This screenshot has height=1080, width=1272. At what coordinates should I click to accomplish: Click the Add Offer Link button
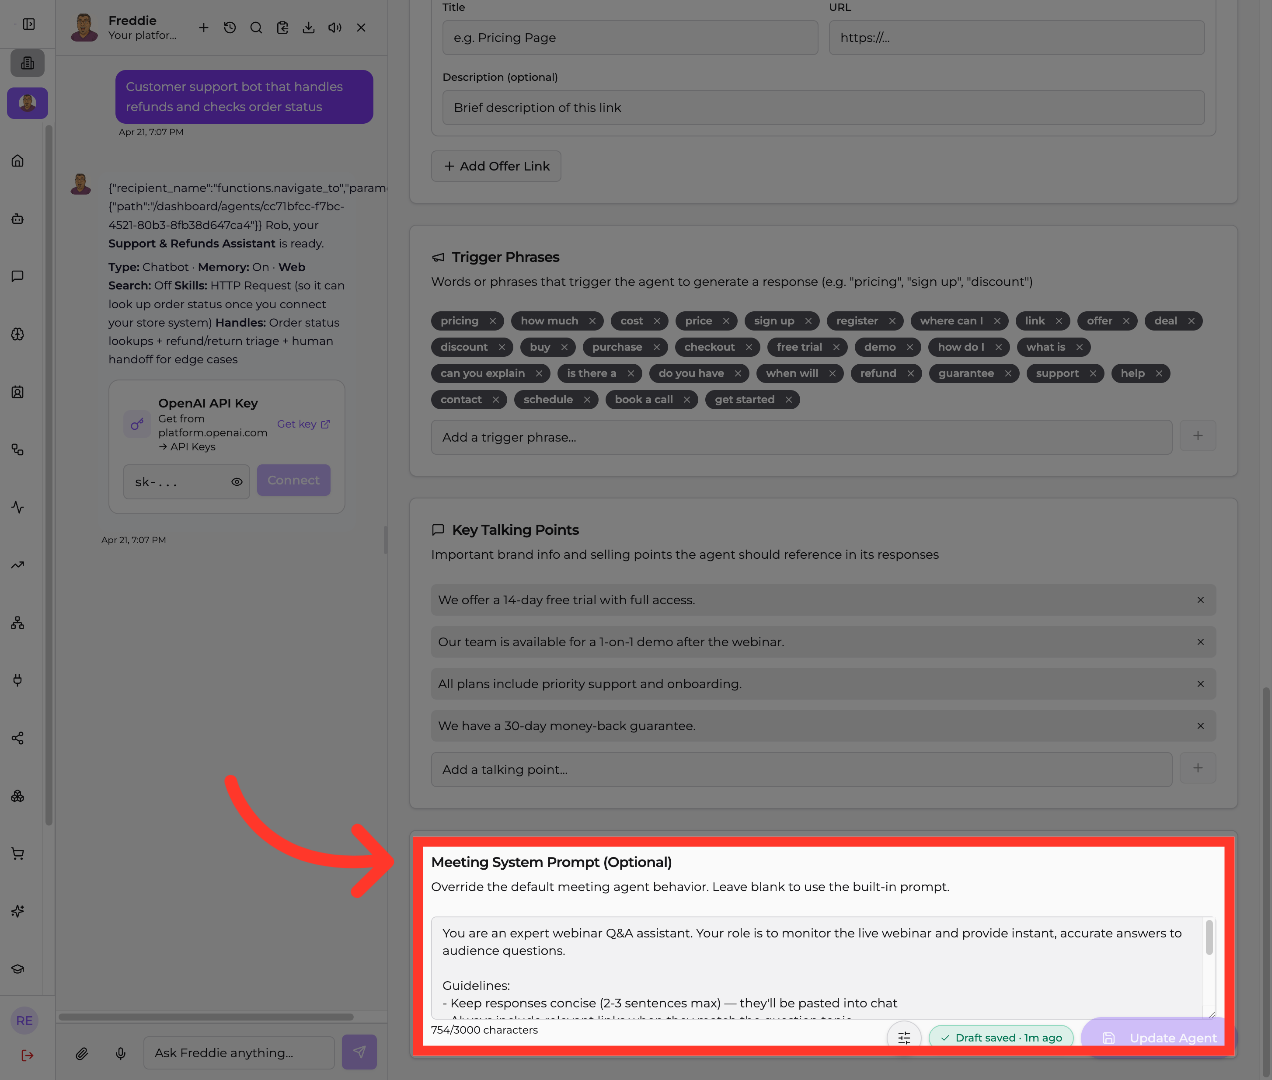click(496, 166)
